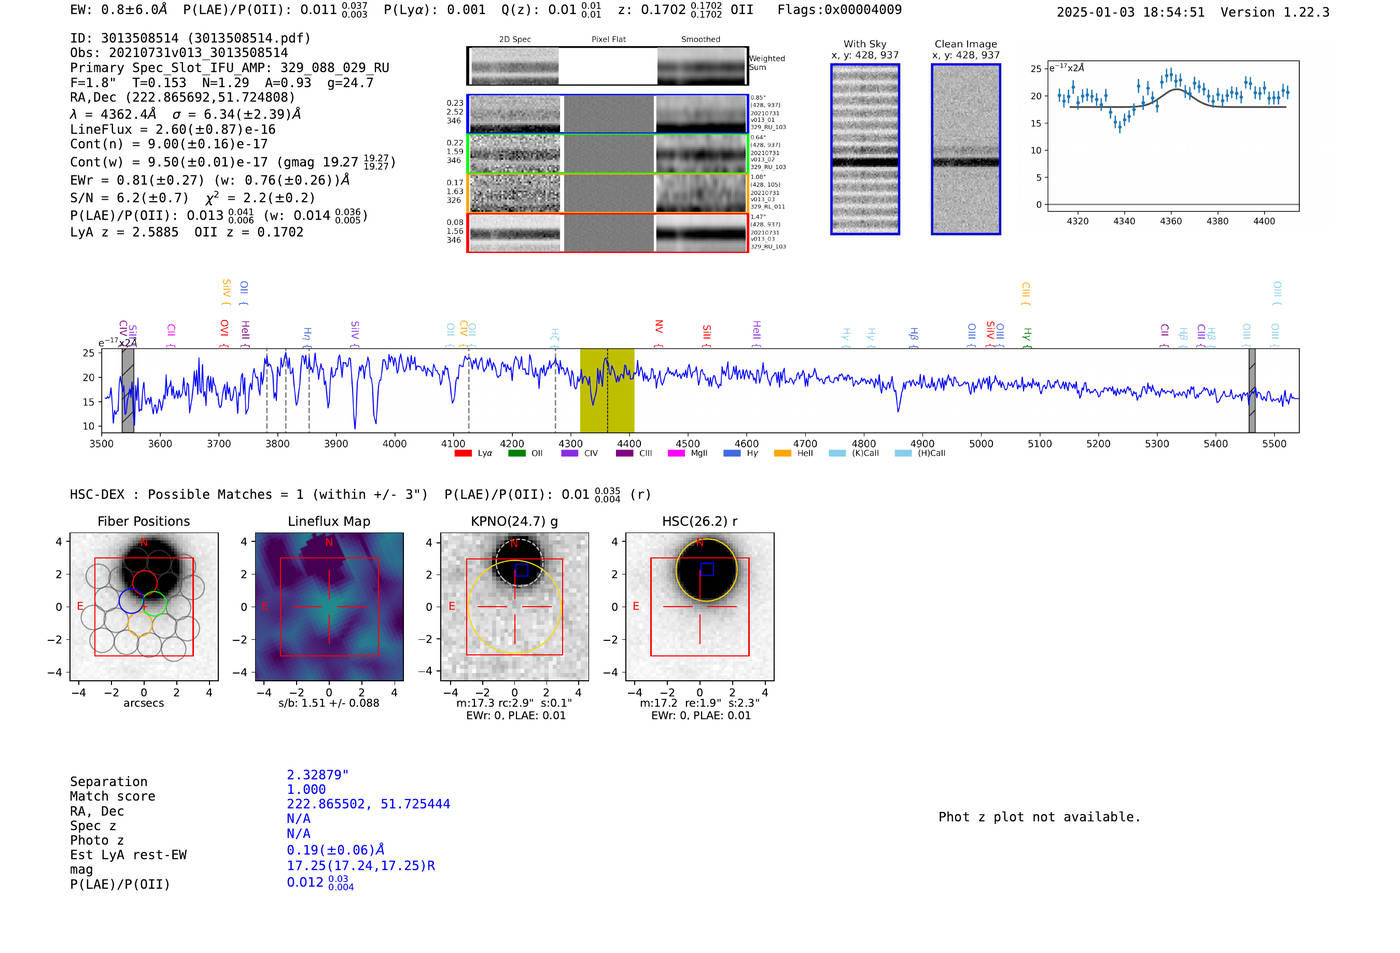Select the blue-bordered 2D spectrum row
Screen dimensions: 1400x953
608,114
